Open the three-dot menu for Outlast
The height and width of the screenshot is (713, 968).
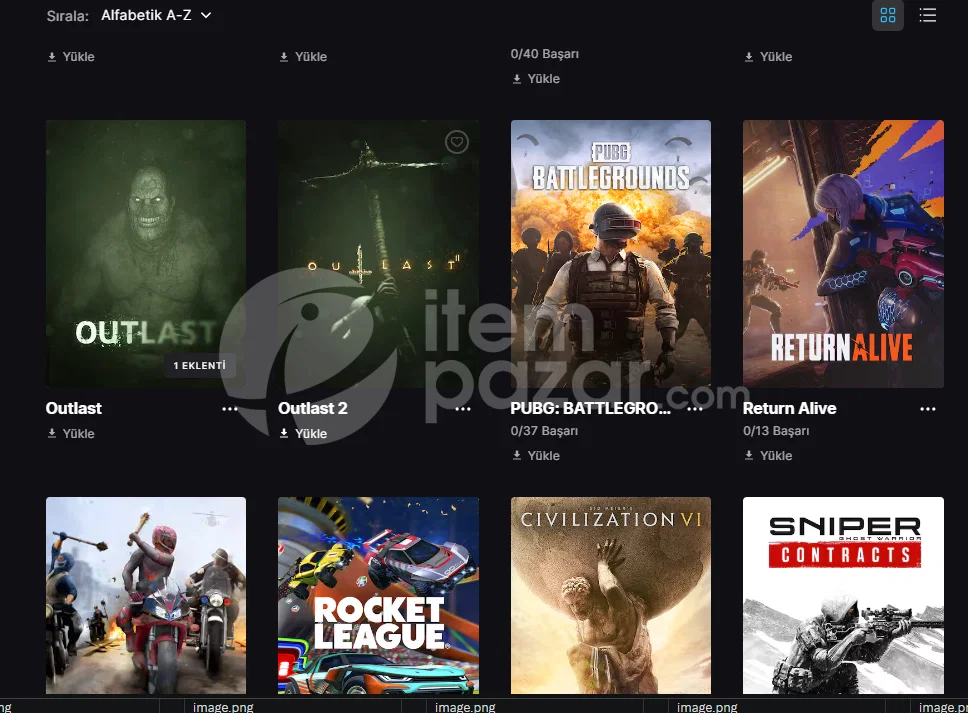pyautogui.click(x=230, y=409)
